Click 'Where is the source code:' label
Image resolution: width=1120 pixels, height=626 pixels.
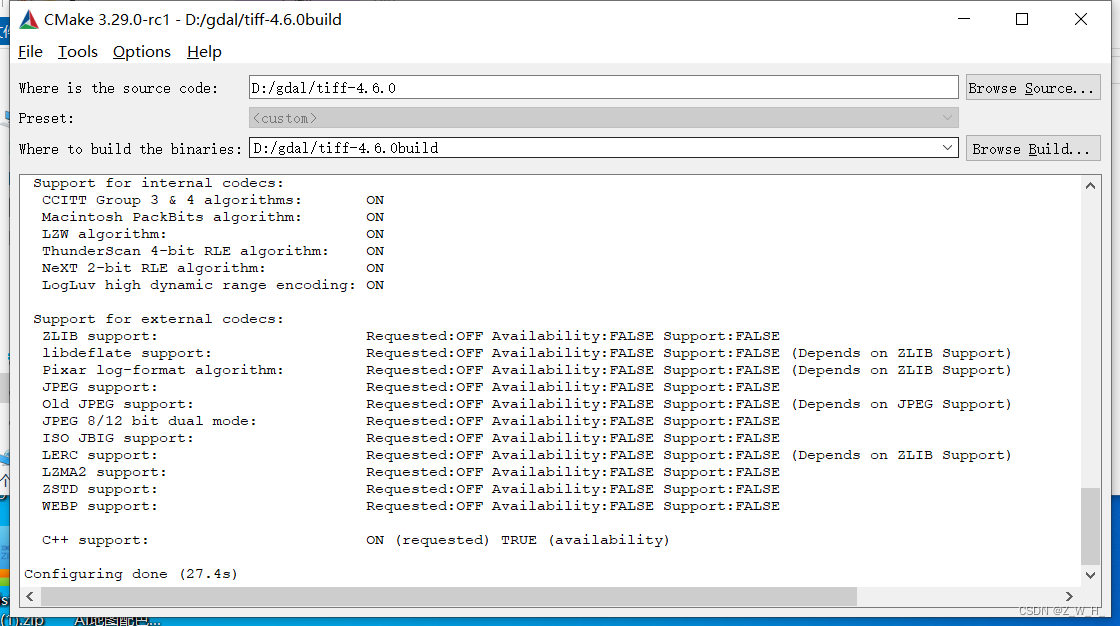[119, 88]
